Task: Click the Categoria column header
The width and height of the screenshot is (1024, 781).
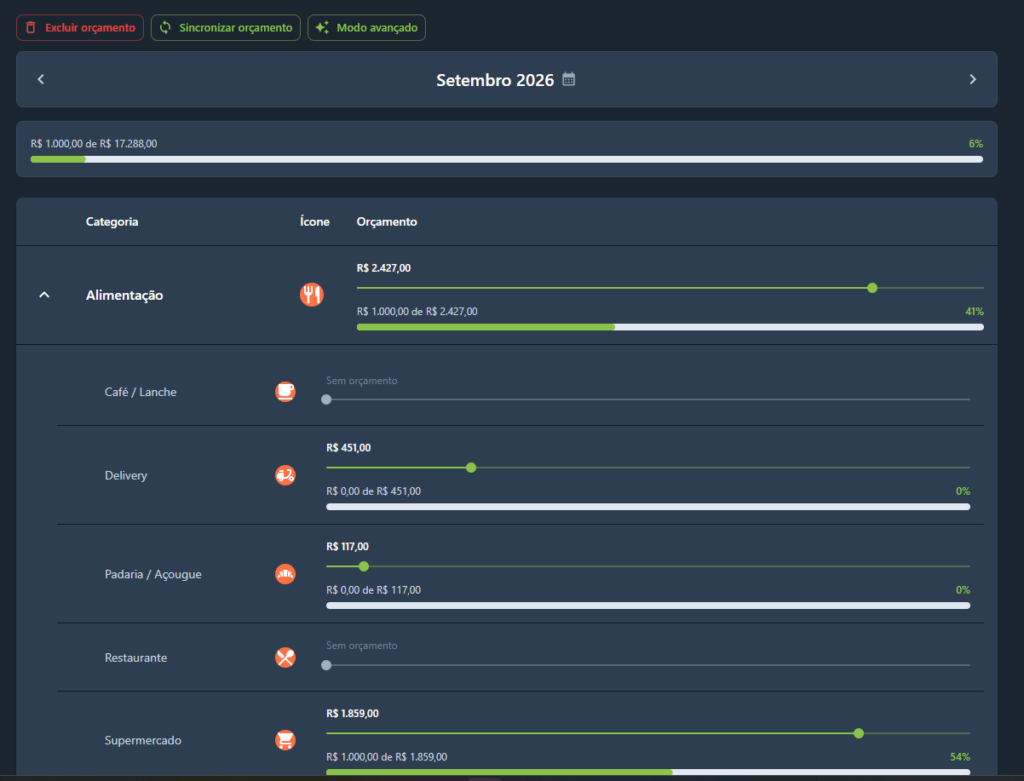Action: pyautogui.click(x=112, y=221)
